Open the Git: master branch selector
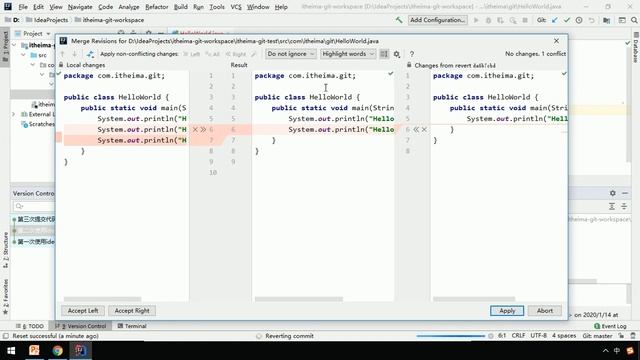Image resolution: width=640 pixels, height=360 pixels. pyautogui.click(x=597, y=336)
